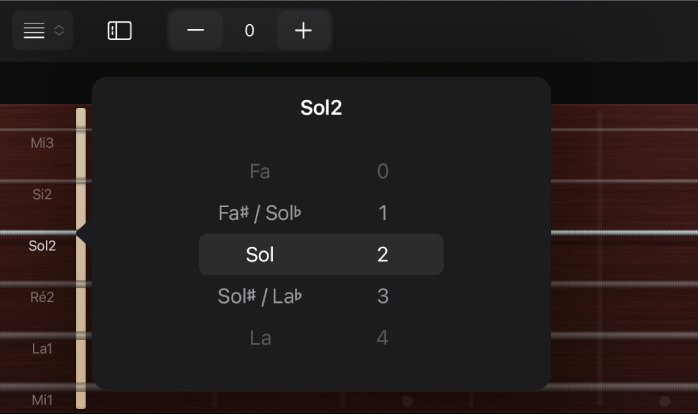
Task: Select the Mi3 string label
Action: [x=42, y=142]
